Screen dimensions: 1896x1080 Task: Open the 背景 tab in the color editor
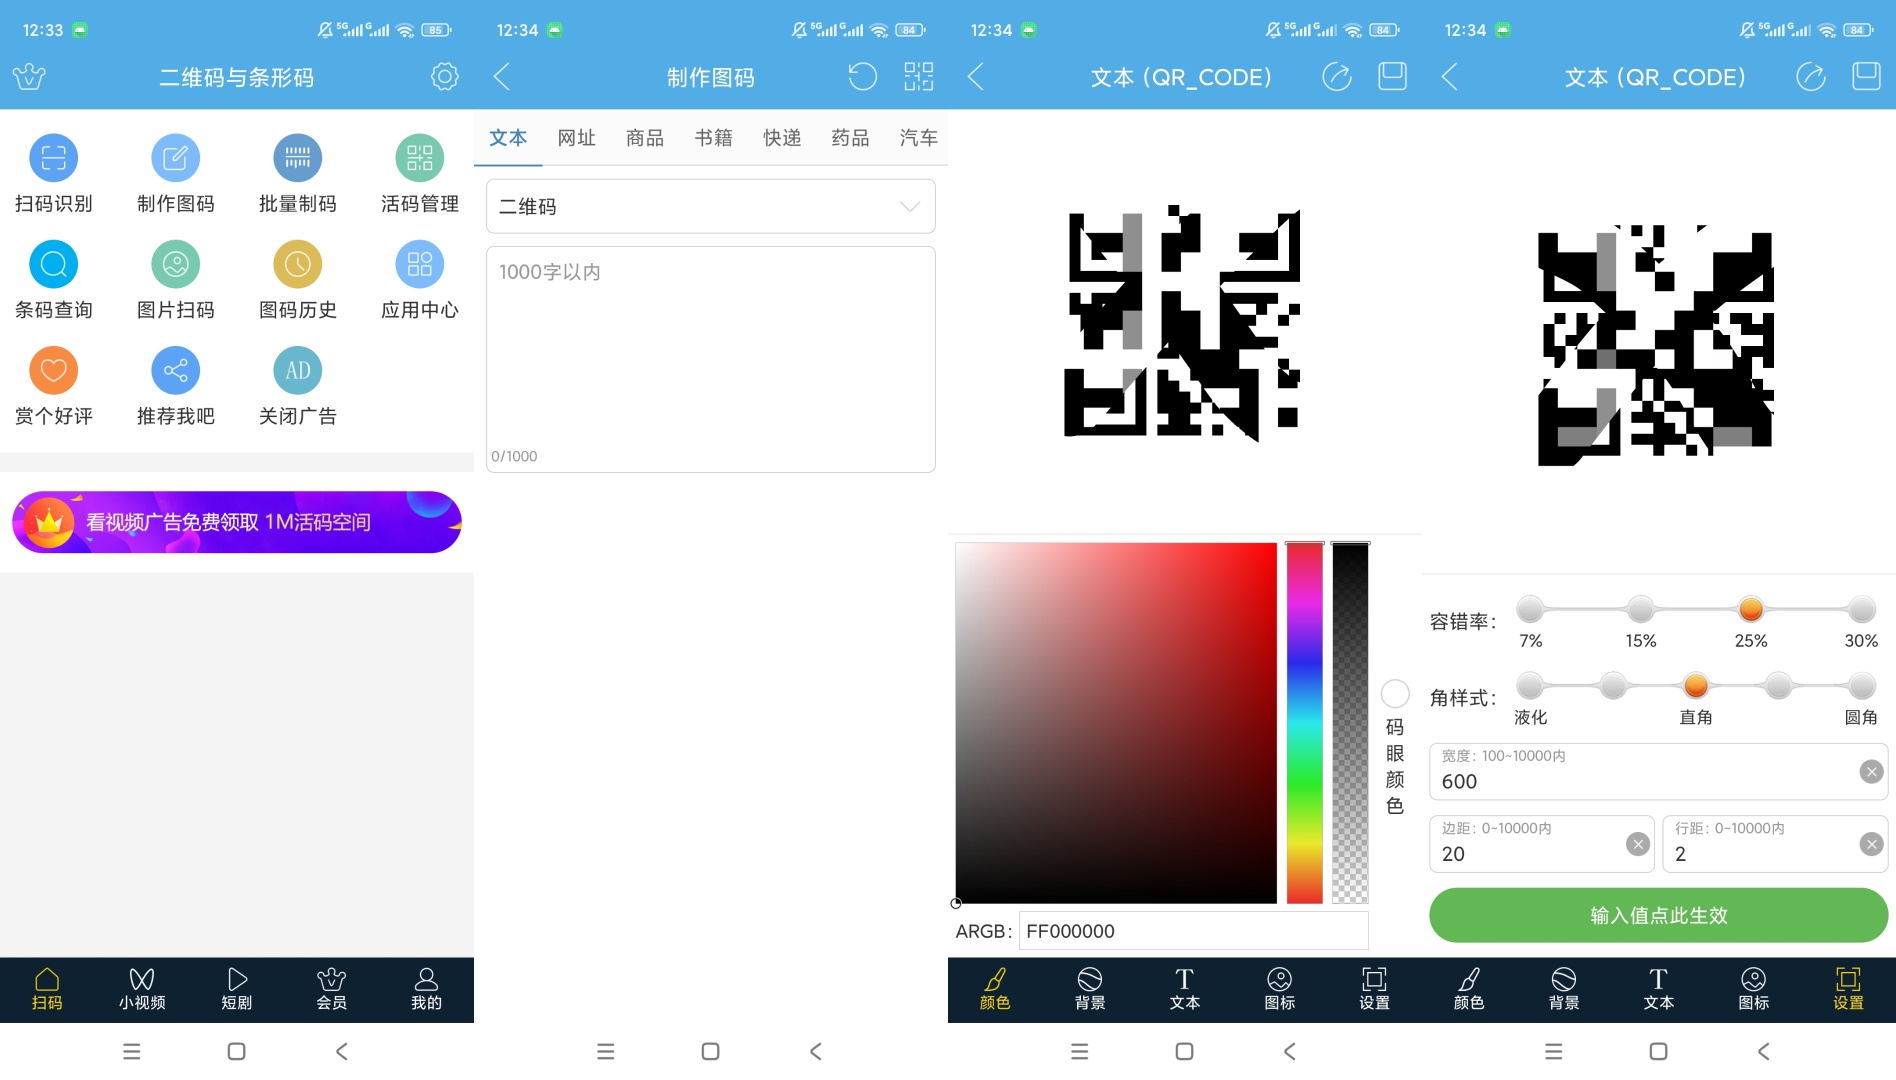tap(1090, 989)
